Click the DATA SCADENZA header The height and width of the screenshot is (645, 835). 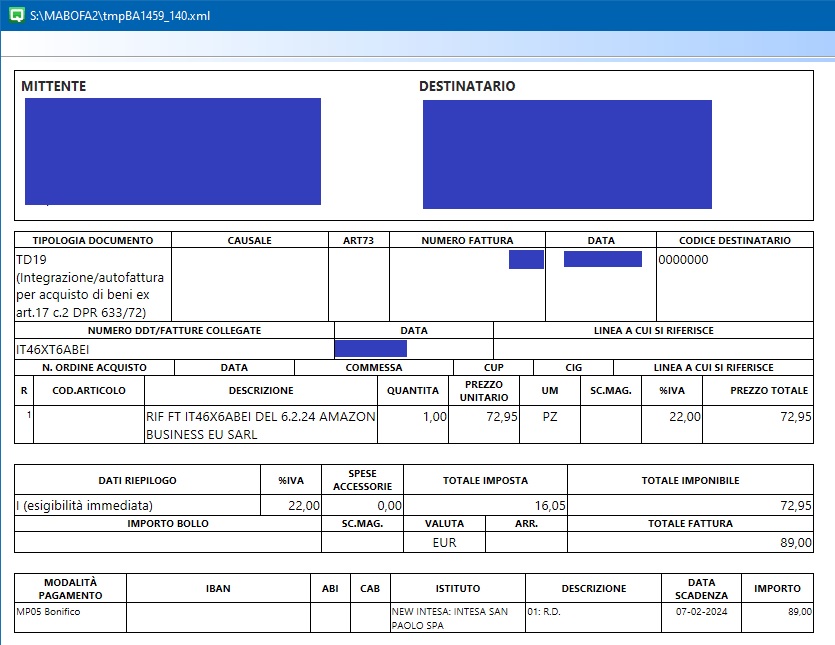(701, 589)
